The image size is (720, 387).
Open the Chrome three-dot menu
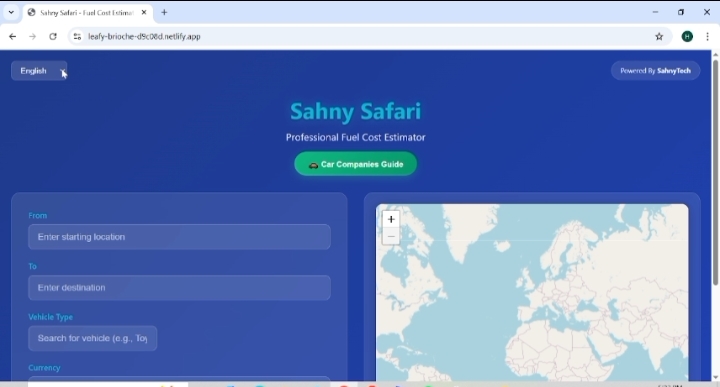pyautogui.click(x=707, y=36)
